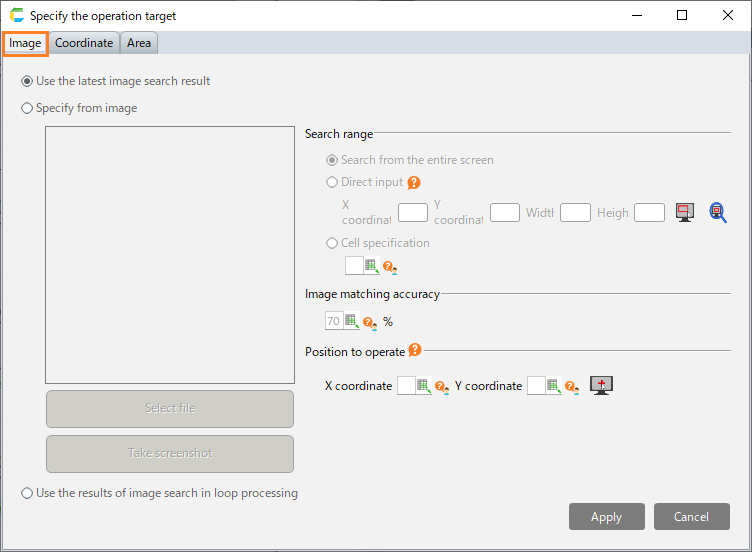Switch to the Coordinate tab
This screenshot has height=552, width=752.
84,43
